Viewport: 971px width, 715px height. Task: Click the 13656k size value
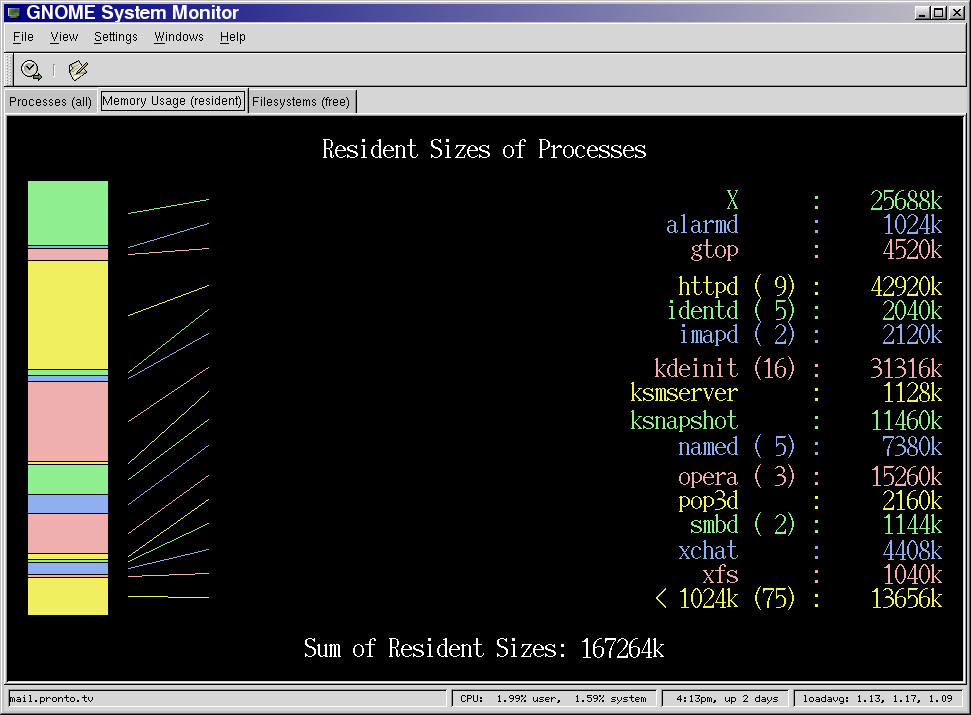tap(906, 599)
